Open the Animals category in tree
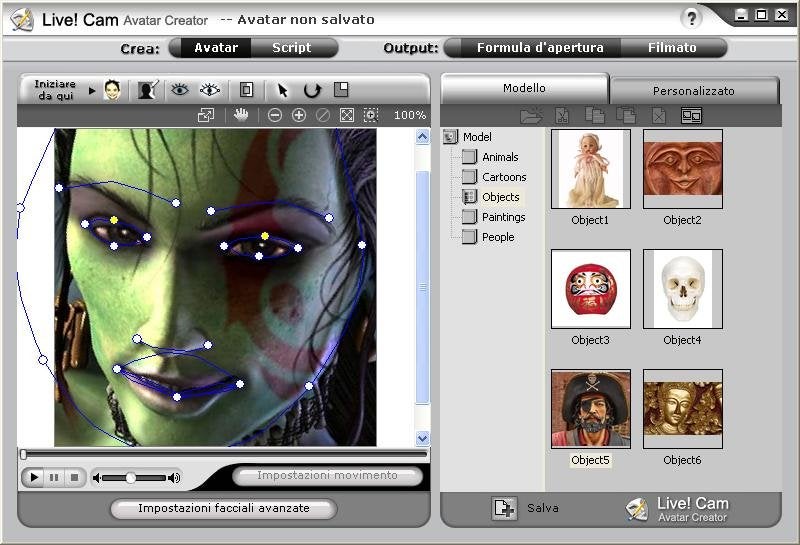This screenshot has width=800, height=545. (499, 157)
